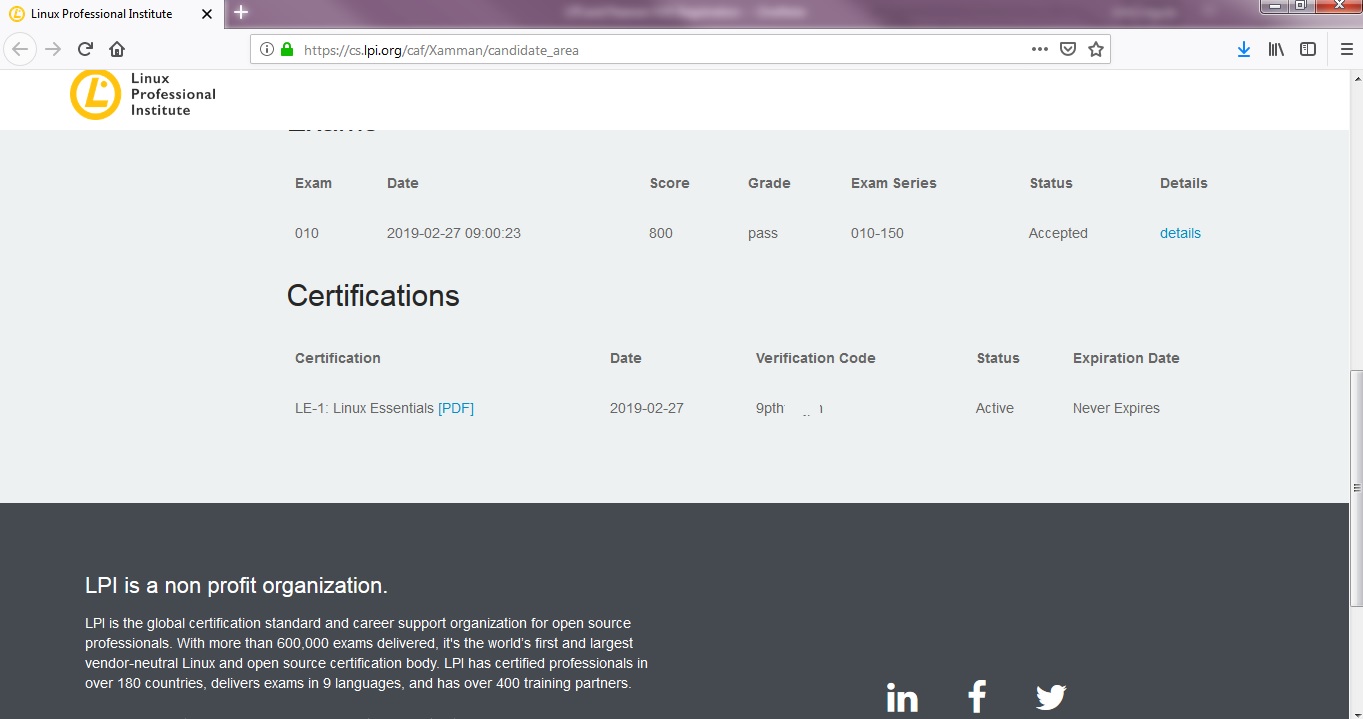Reload the current page
The width and height of the screenshot is (1363, 719).
(x=85, y=47)
